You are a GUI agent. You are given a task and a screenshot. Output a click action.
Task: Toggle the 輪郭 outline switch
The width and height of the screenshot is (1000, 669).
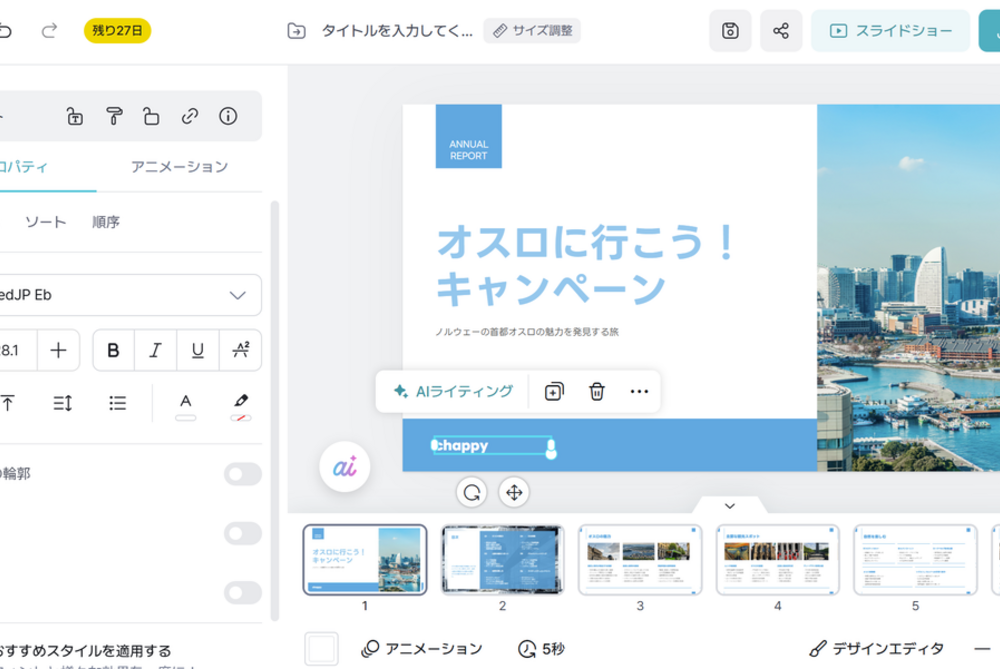click(x=242, y=474)
